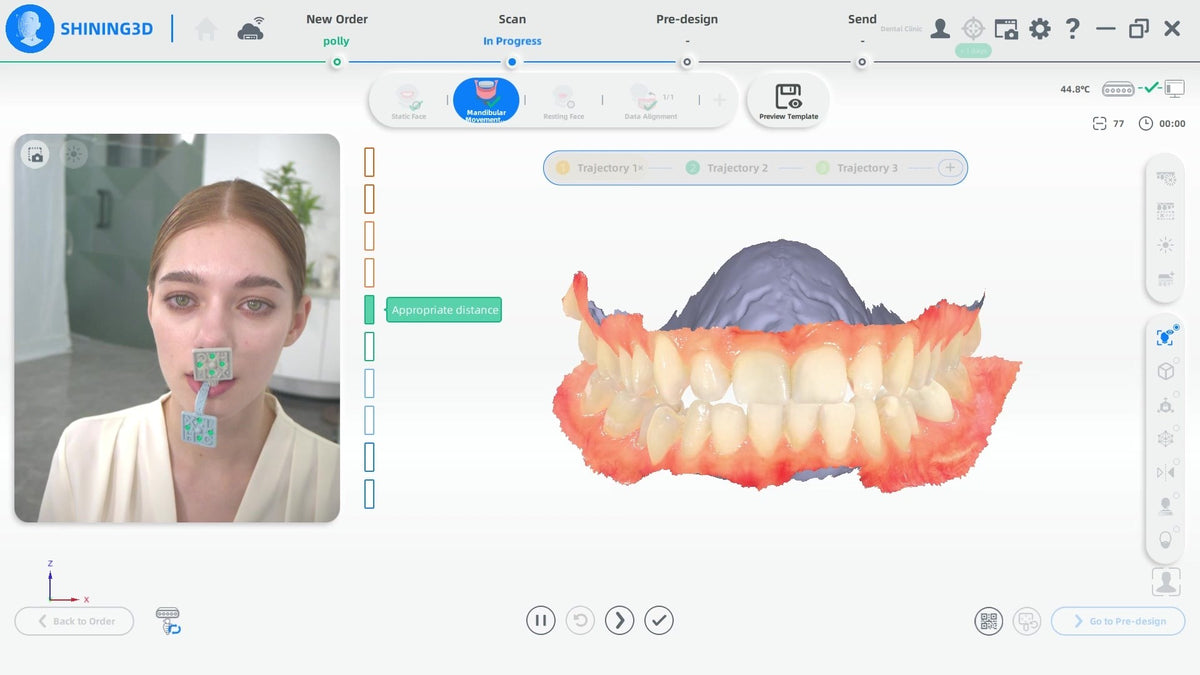The width and height of the screenshot is (1200, 675).
Task: Click the second icon in the upper right toolbar
Action: click(x=1165, y=211)
